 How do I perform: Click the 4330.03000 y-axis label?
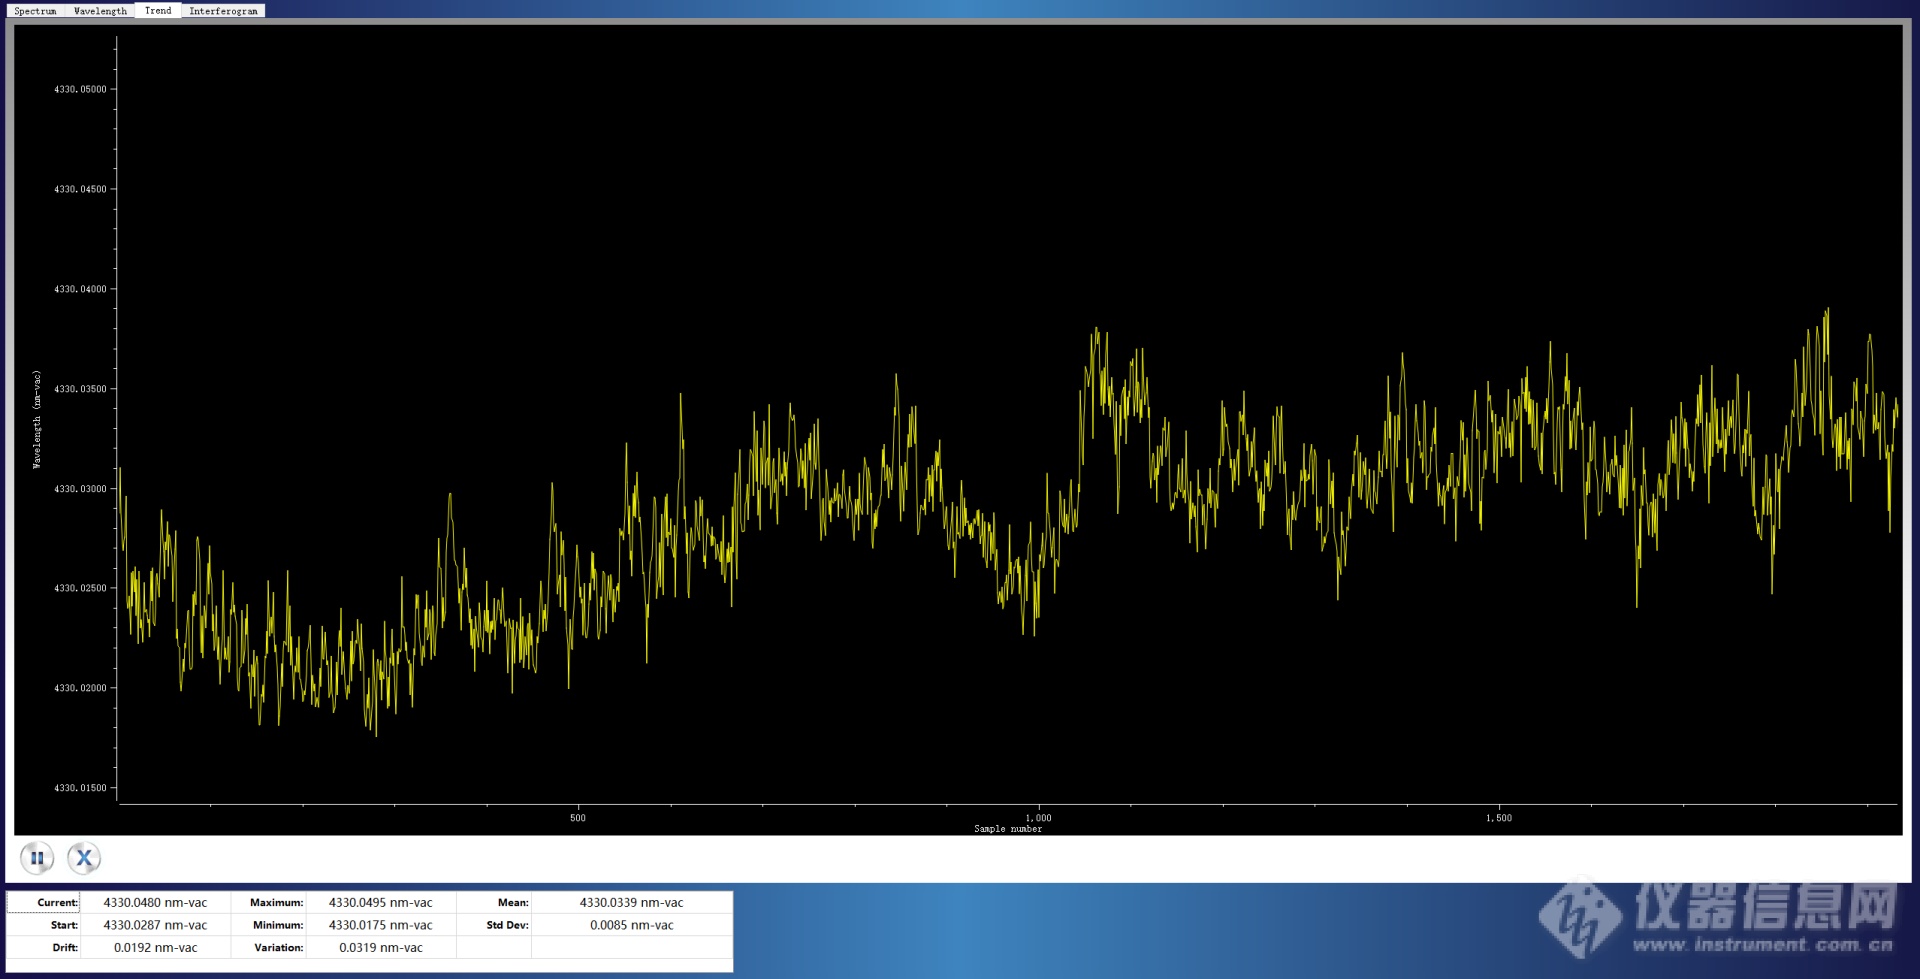[80, 489]
